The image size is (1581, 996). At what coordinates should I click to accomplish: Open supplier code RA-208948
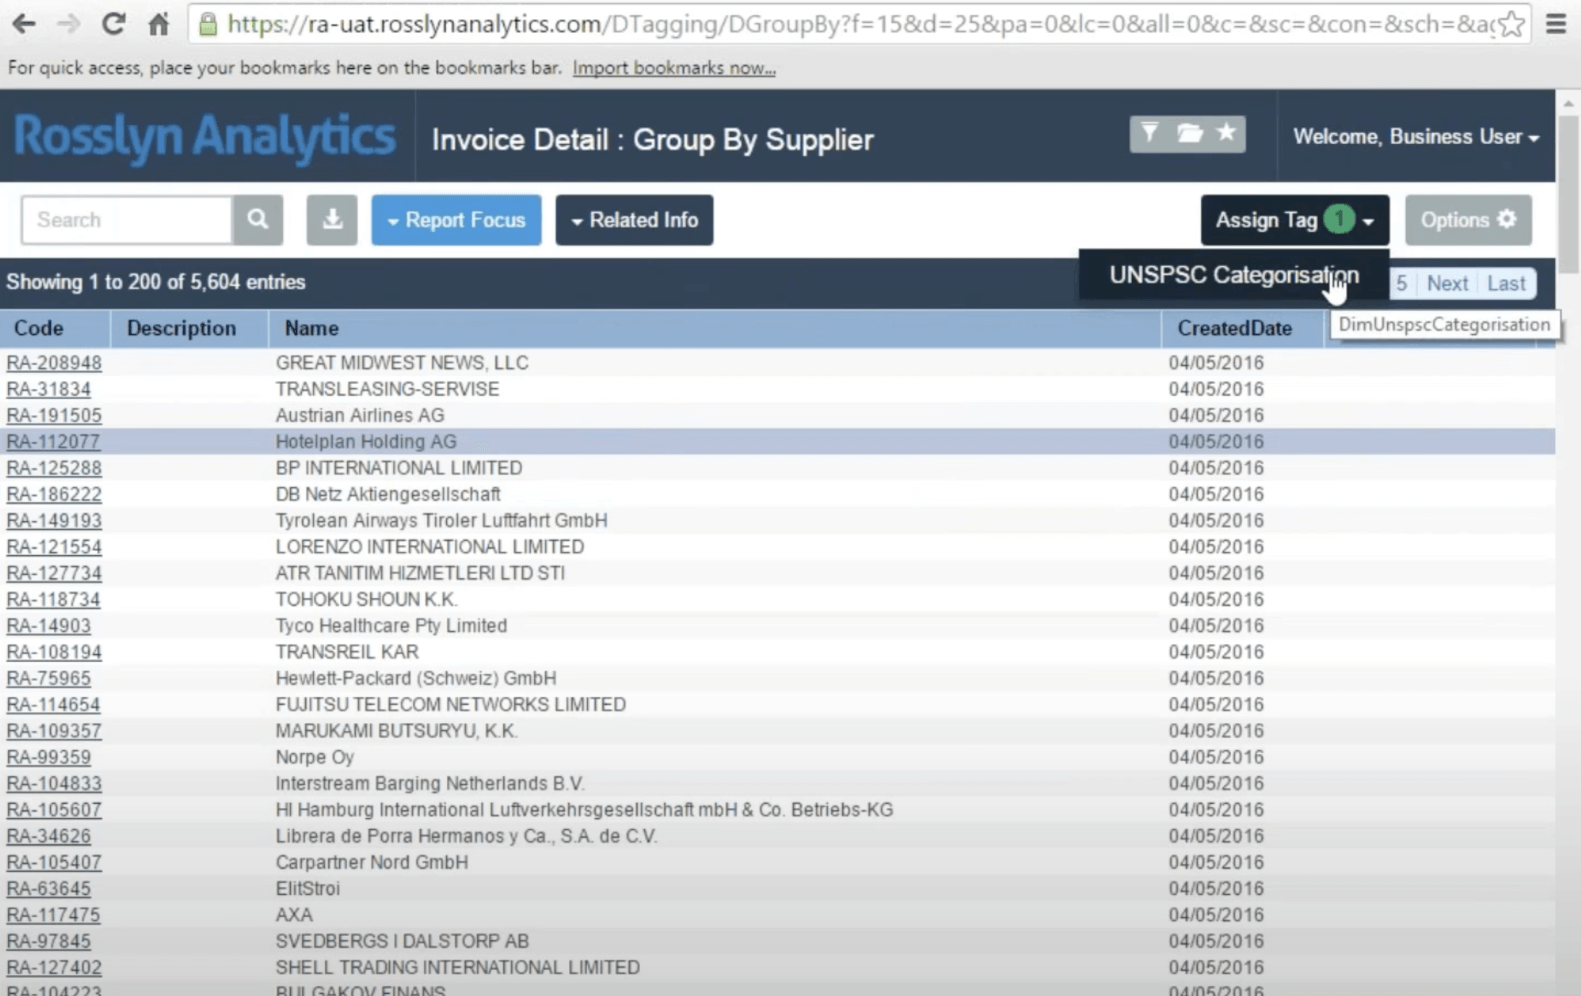pyautogui.click(x=54, y=363)
